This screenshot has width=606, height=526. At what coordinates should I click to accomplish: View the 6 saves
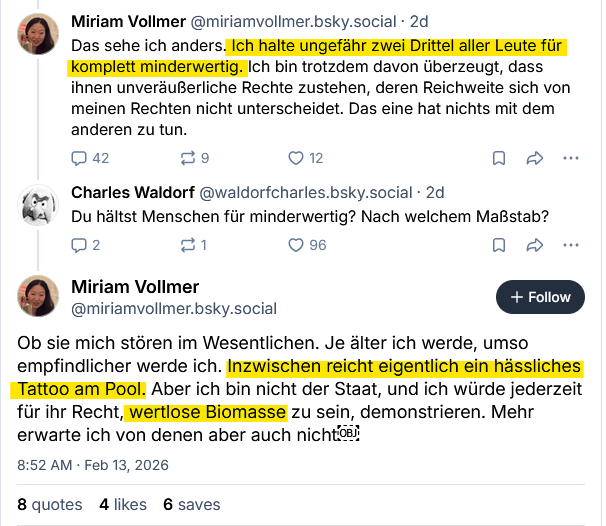coord(189,505)
